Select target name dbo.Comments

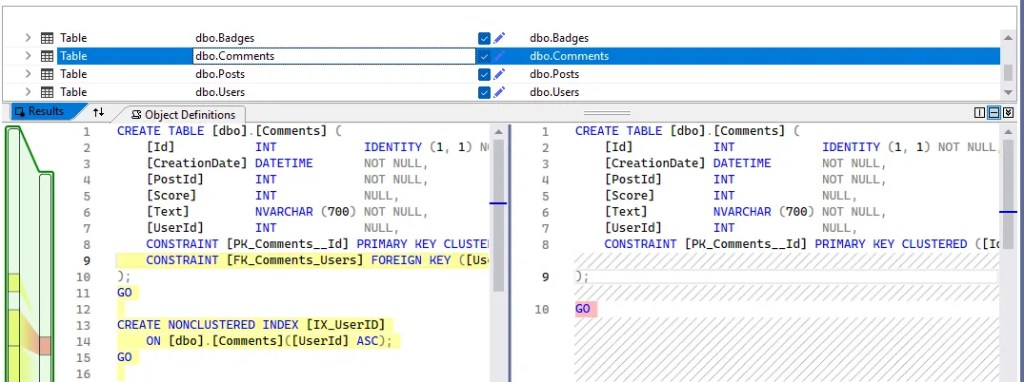[x=569, y=56]
